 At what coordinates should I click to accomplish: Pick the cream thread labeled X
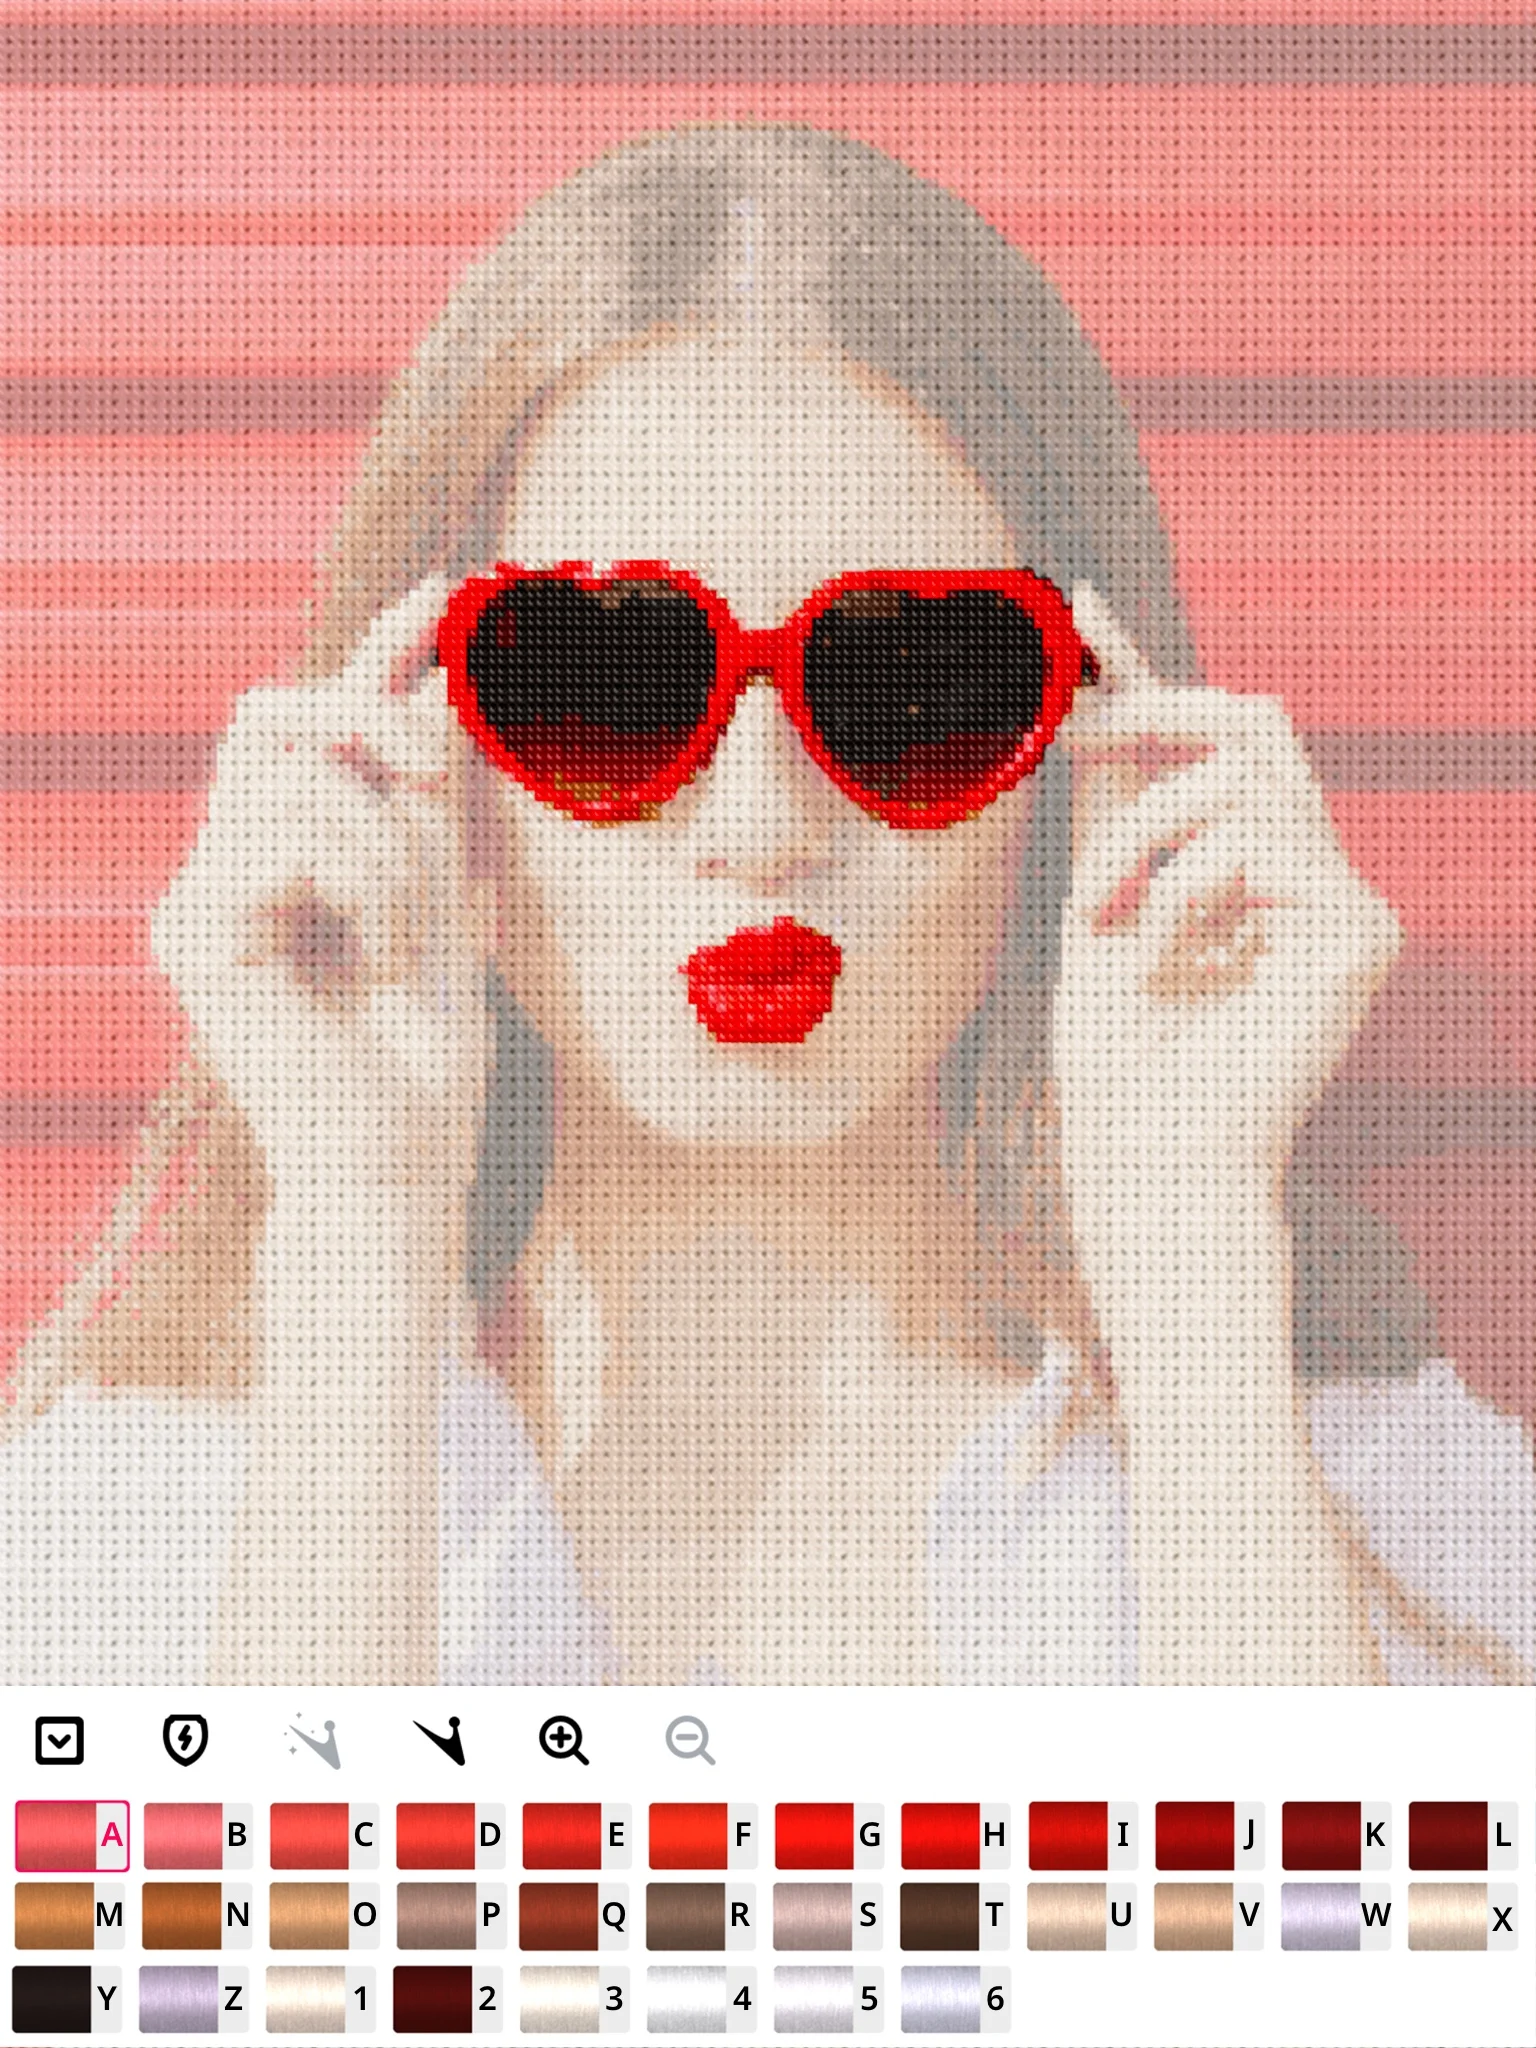coord(1461,1915)
